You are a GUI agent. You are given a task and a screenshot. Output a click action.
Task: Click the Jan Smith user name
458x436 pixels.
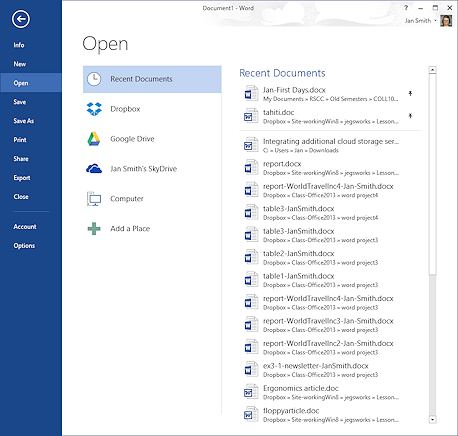point(418,21)
